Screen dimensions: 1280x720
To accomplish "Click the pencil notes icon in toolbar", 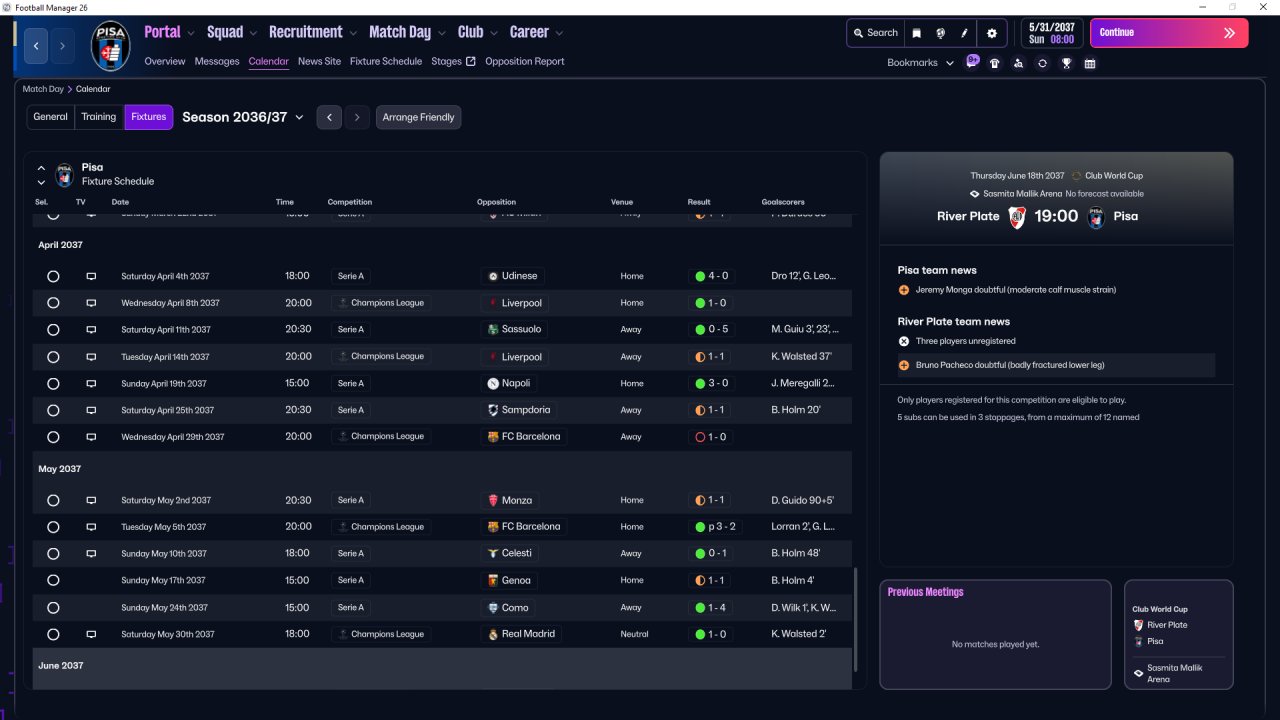I will click(965, 33).
